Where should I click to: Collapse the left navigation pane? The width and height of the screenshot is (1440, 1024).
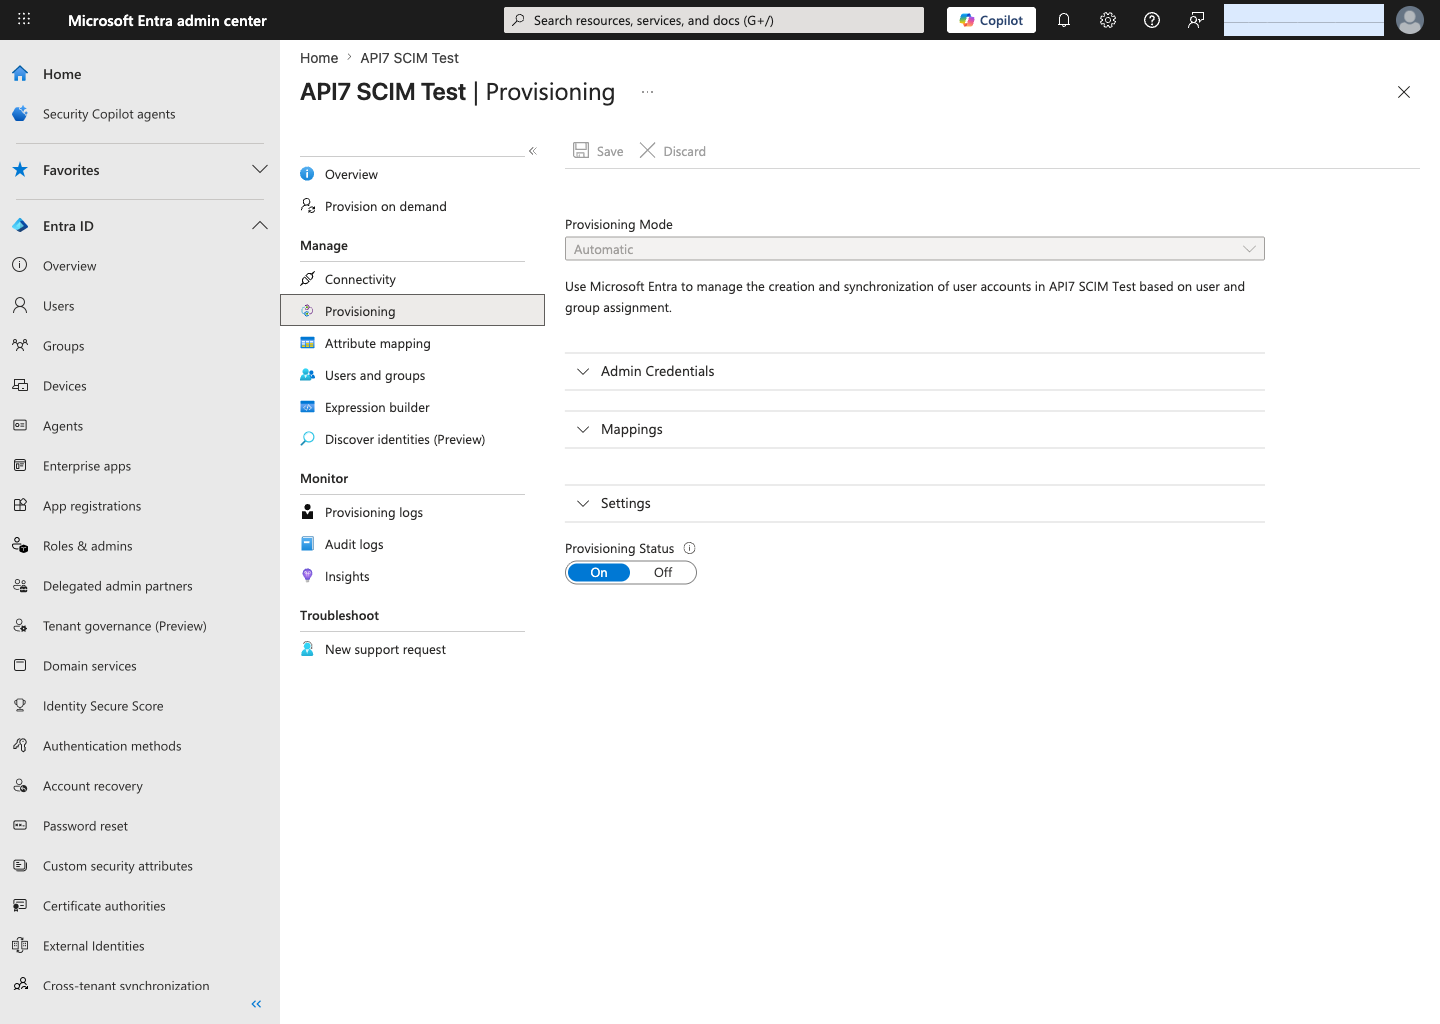[x=256, y=1004]
